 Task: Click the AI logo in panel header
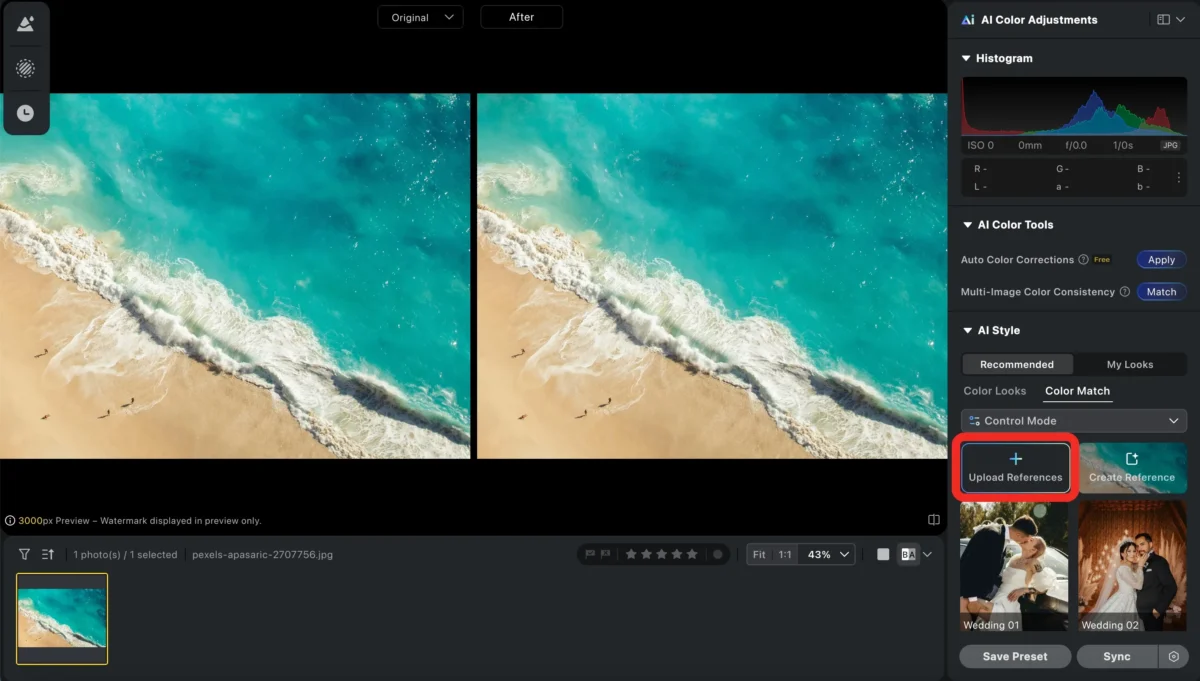tap(968, 19)
